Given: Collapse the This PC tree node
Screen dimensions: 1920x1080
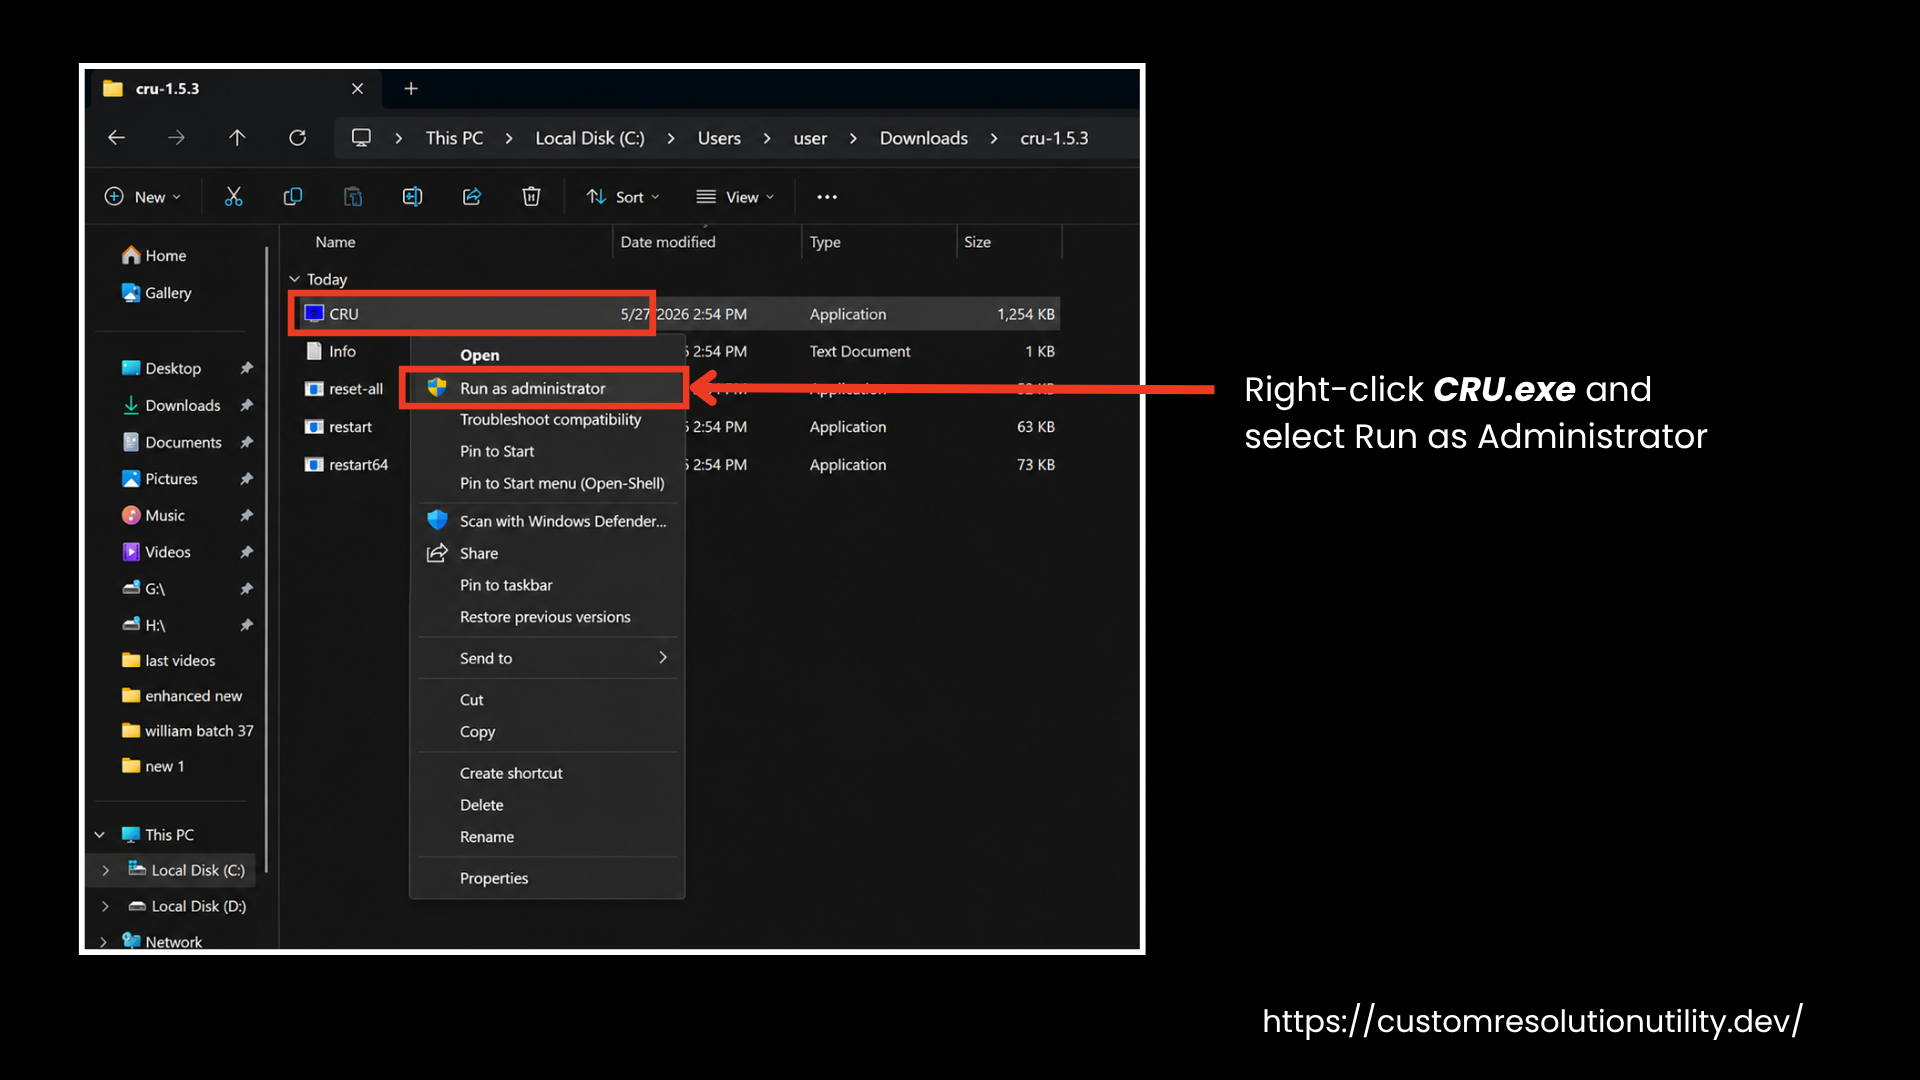Looking at the screenshot, I should click(x=100, y=835).
